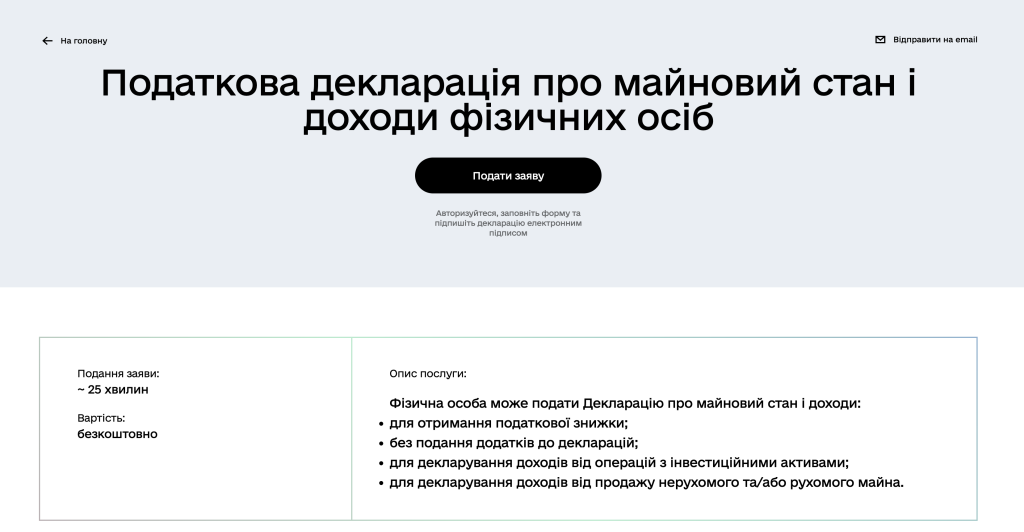Click the 'Вартість:' label

[x=101, y=418]
